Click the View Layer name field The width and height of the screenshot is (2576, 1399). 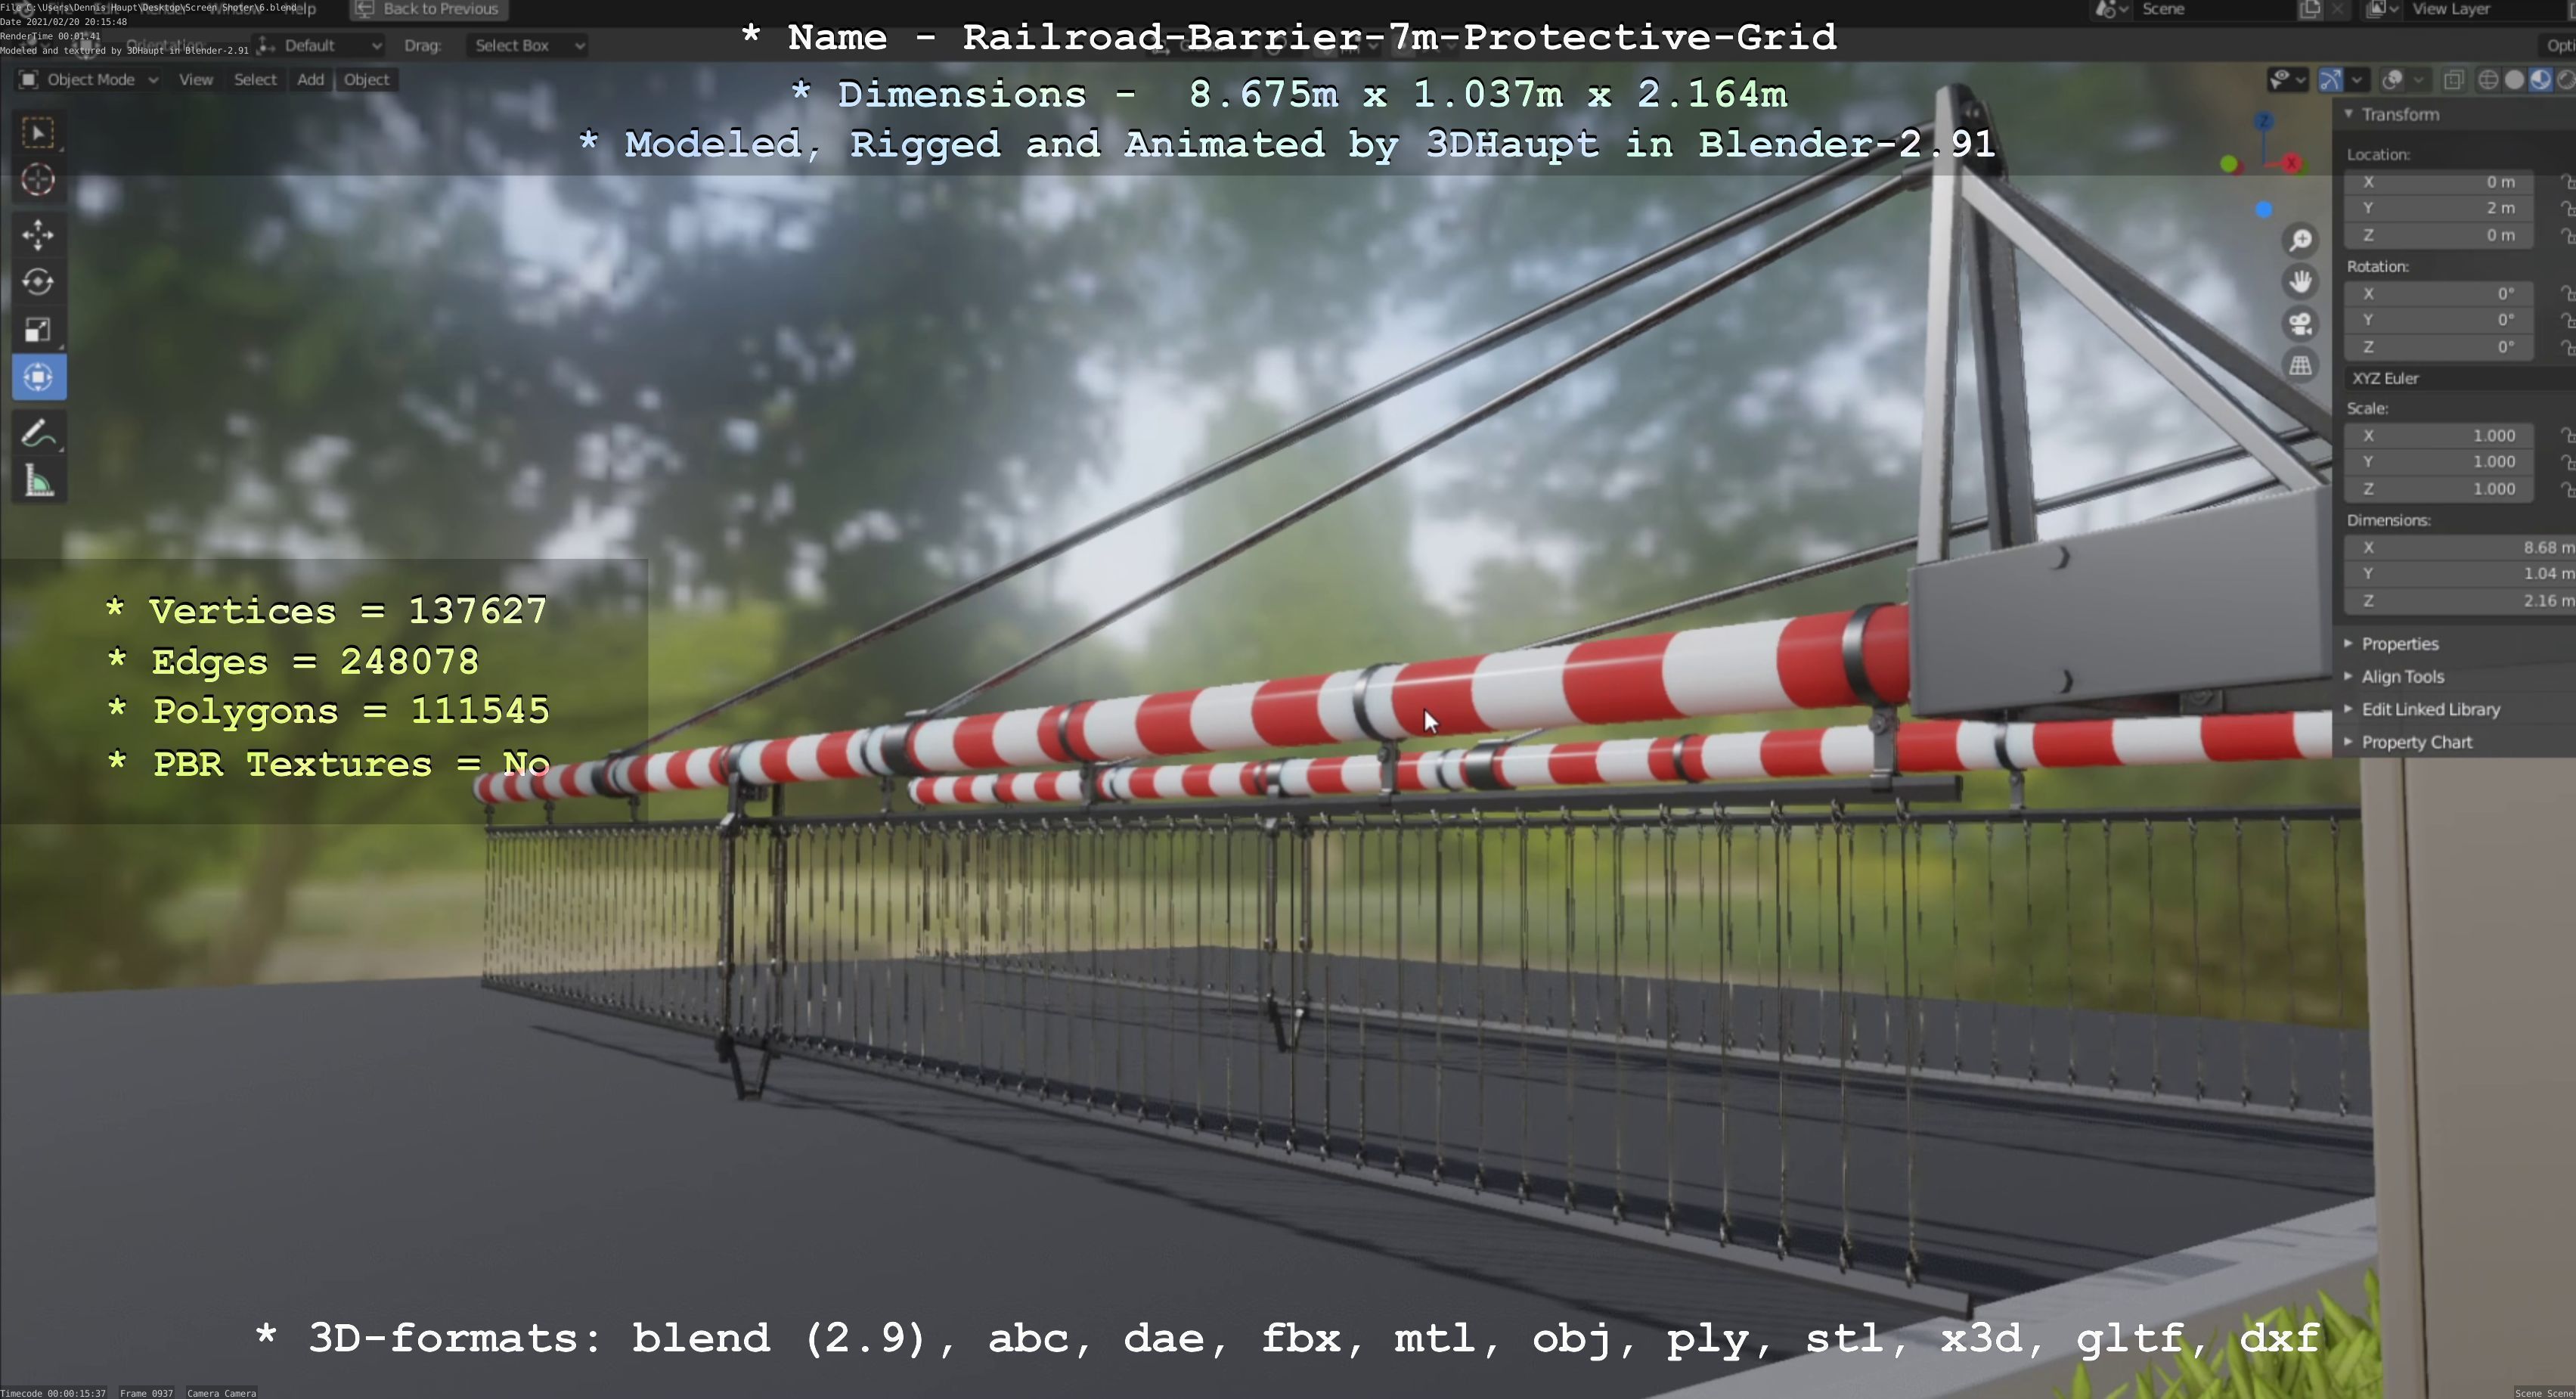click(x=2485, y=9)
